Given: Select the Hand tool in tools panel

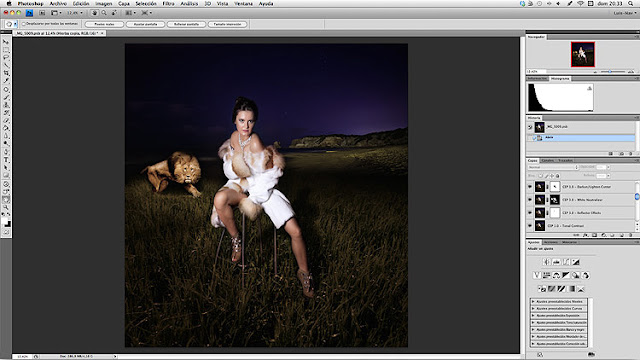Looking at the screenshot, I should (6, 200).
